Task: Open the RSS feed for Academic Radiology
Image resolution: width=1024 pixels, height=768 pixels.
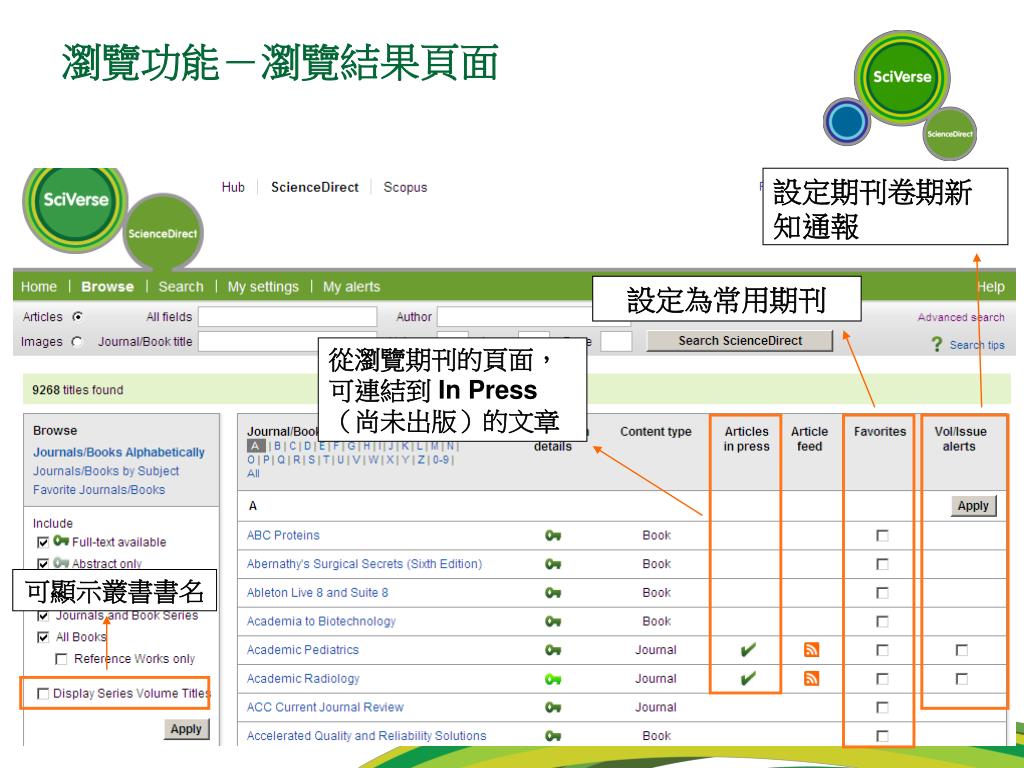Action: pyautogui.click(x=811, y=679)
